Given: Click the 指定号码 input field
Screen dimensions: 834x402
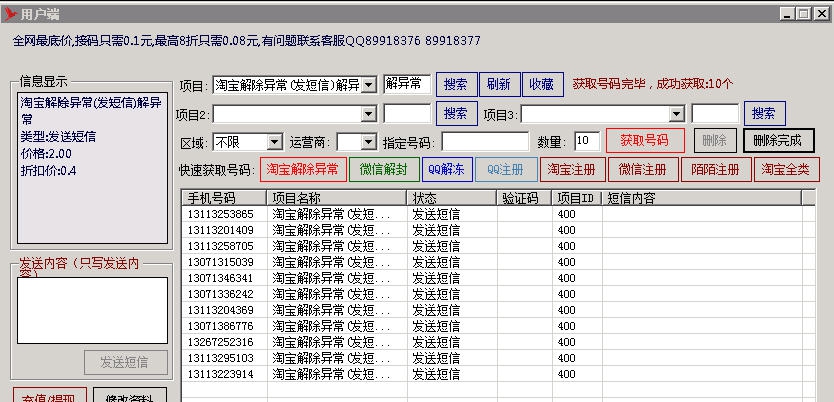Looking at the screenshot, I should [x=485, y=141].
